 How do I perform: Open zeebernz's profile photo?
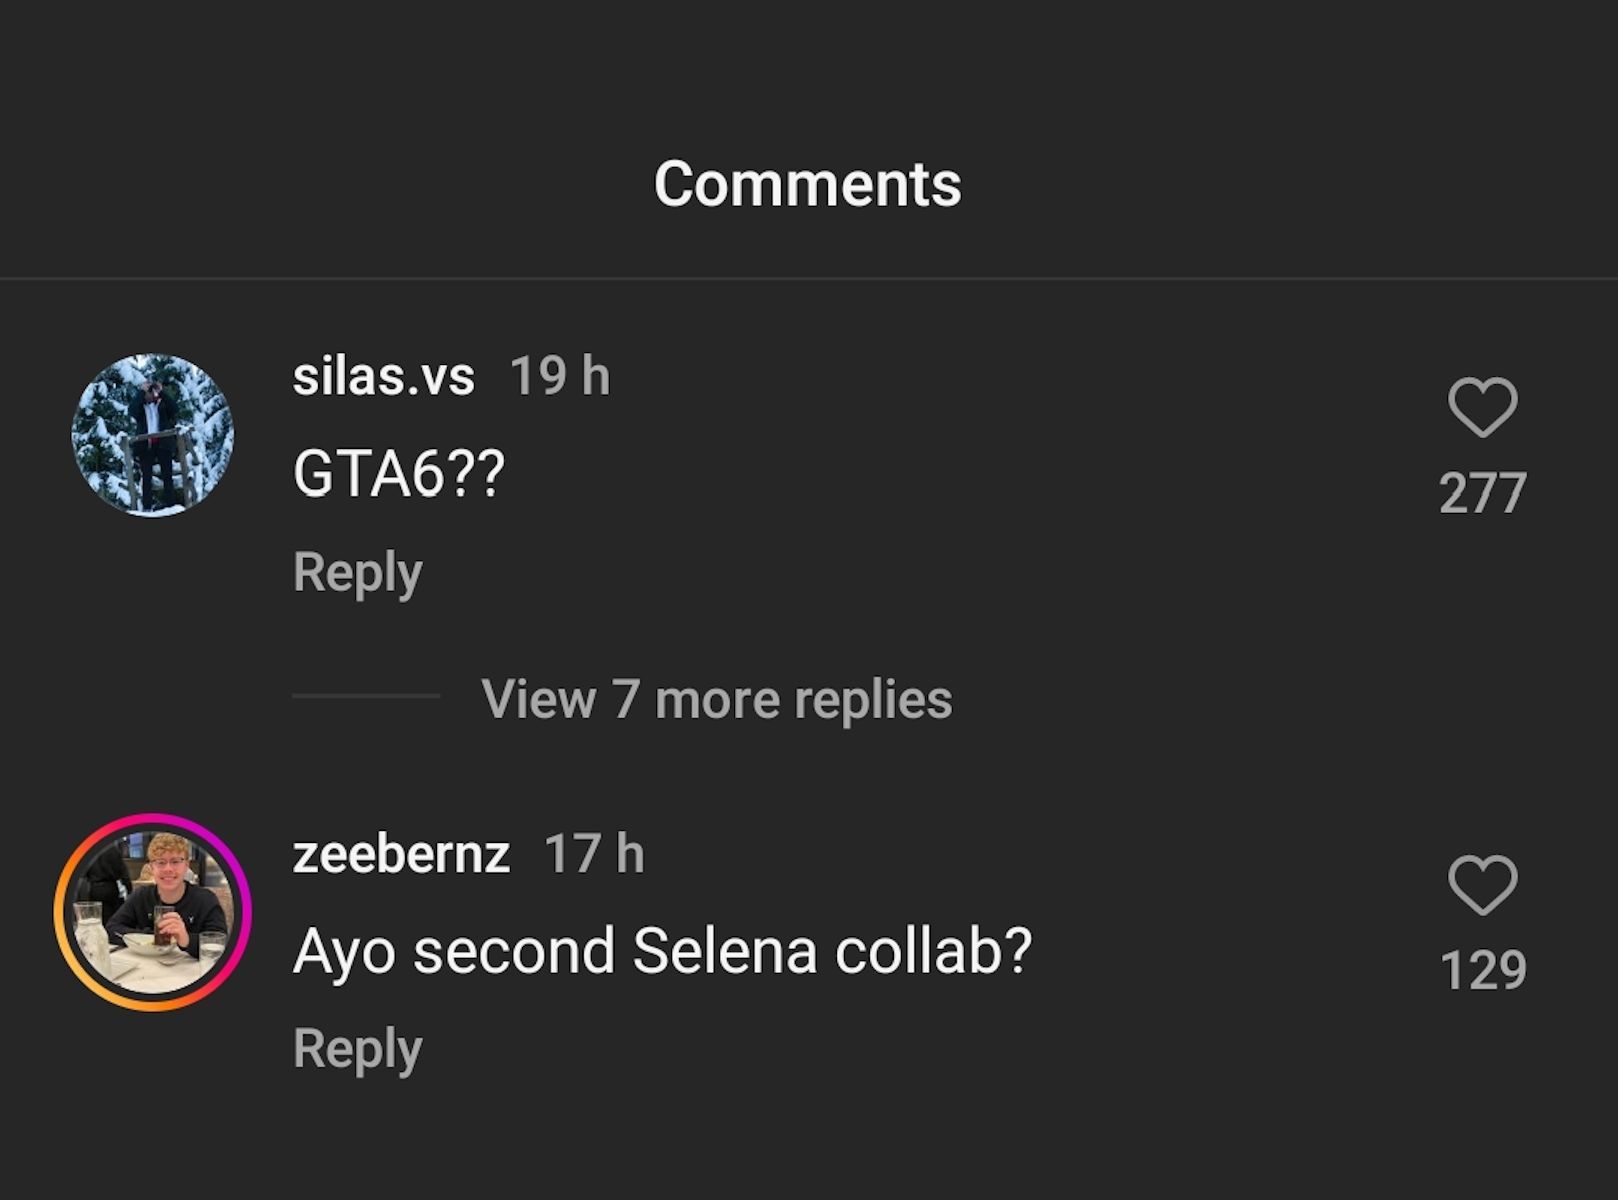coord(153,912)
